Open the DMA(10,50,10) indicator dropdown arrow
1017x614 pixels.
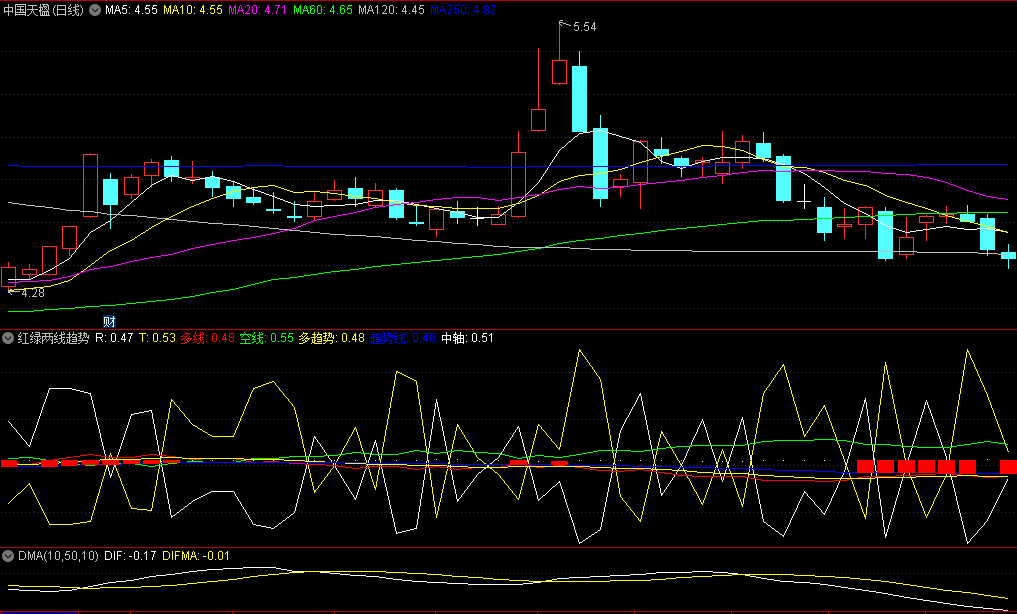click(8, 556)
